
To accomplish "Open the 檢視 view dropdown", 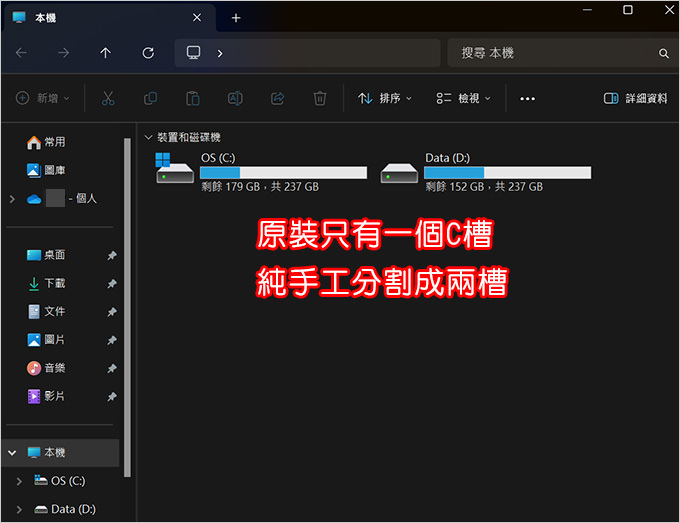I will point(463,98).
